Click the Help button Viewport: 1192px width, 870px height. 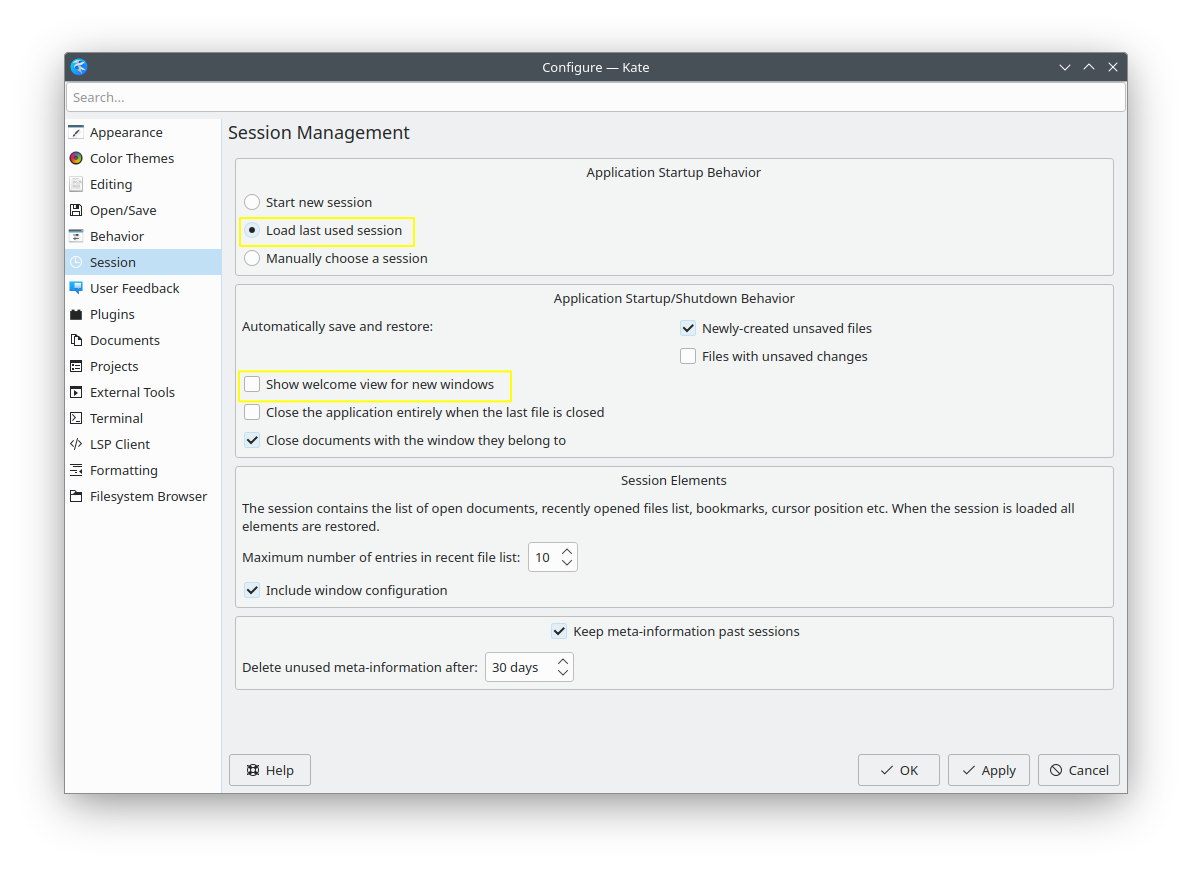click(x=270, y=770)
